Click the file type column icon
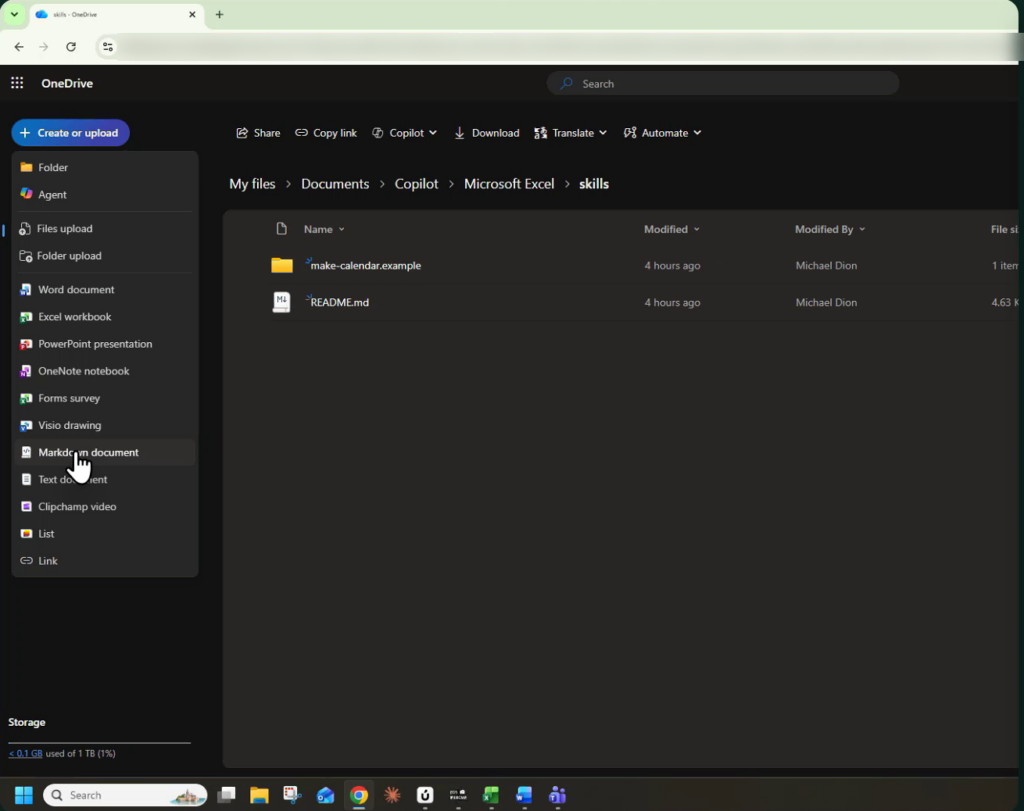The image size is (1024, 811). (x=281, y=229)
